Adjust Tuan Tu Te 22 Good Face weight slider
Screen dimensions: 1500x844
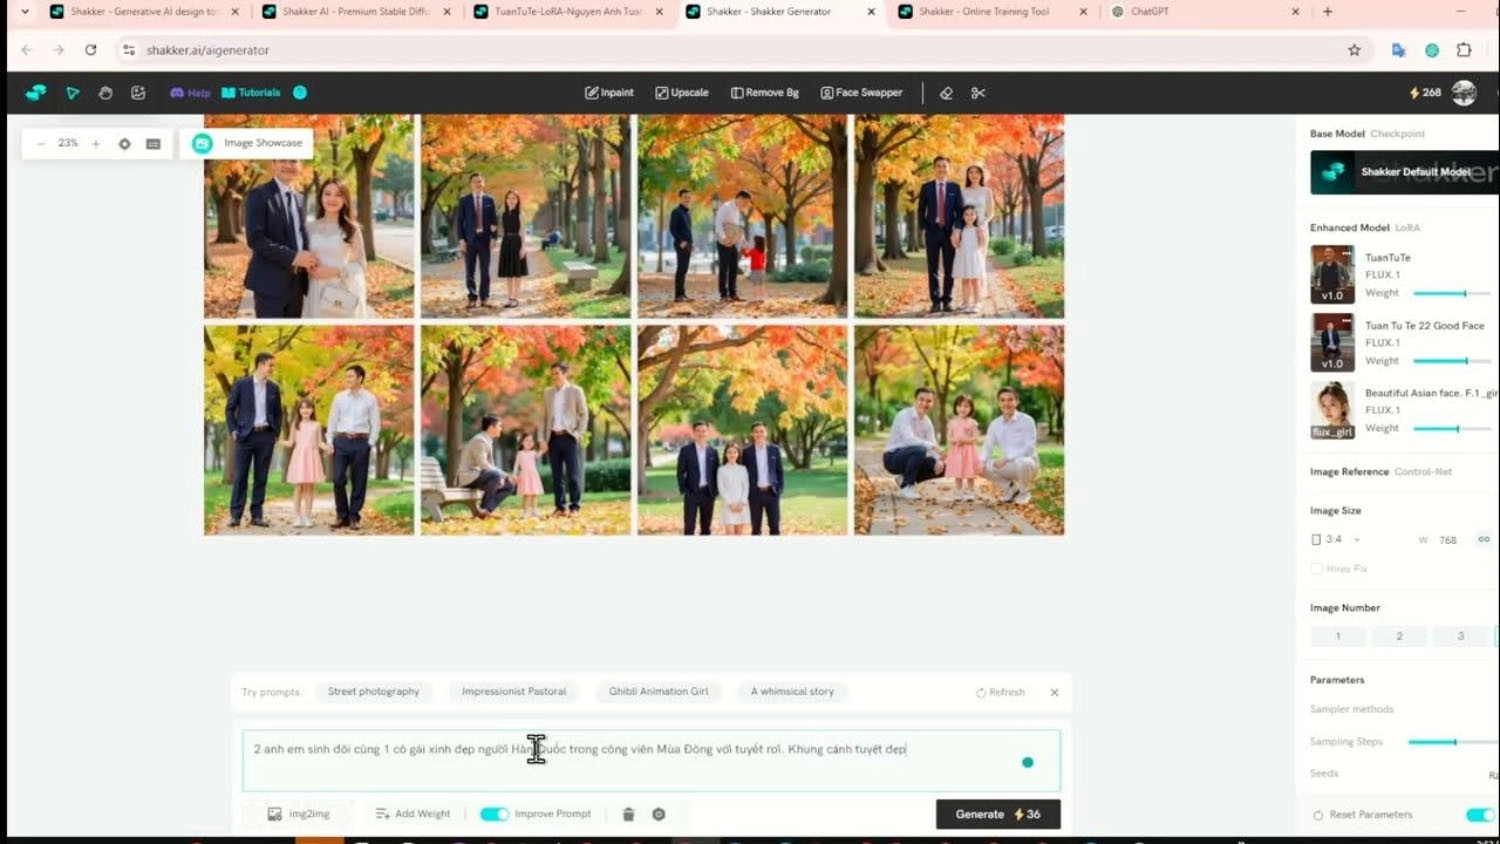coord(1452,361)
